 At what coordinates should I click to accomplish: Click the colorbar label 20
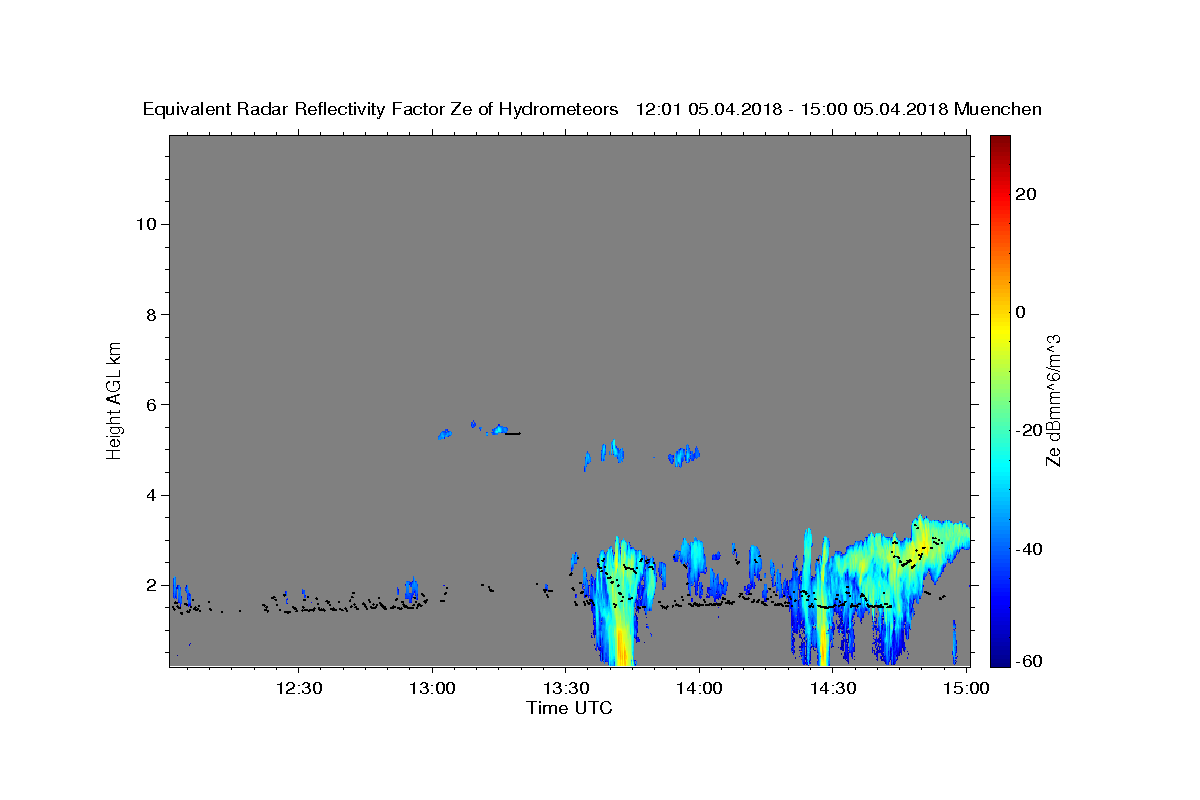pos(1025,194)
